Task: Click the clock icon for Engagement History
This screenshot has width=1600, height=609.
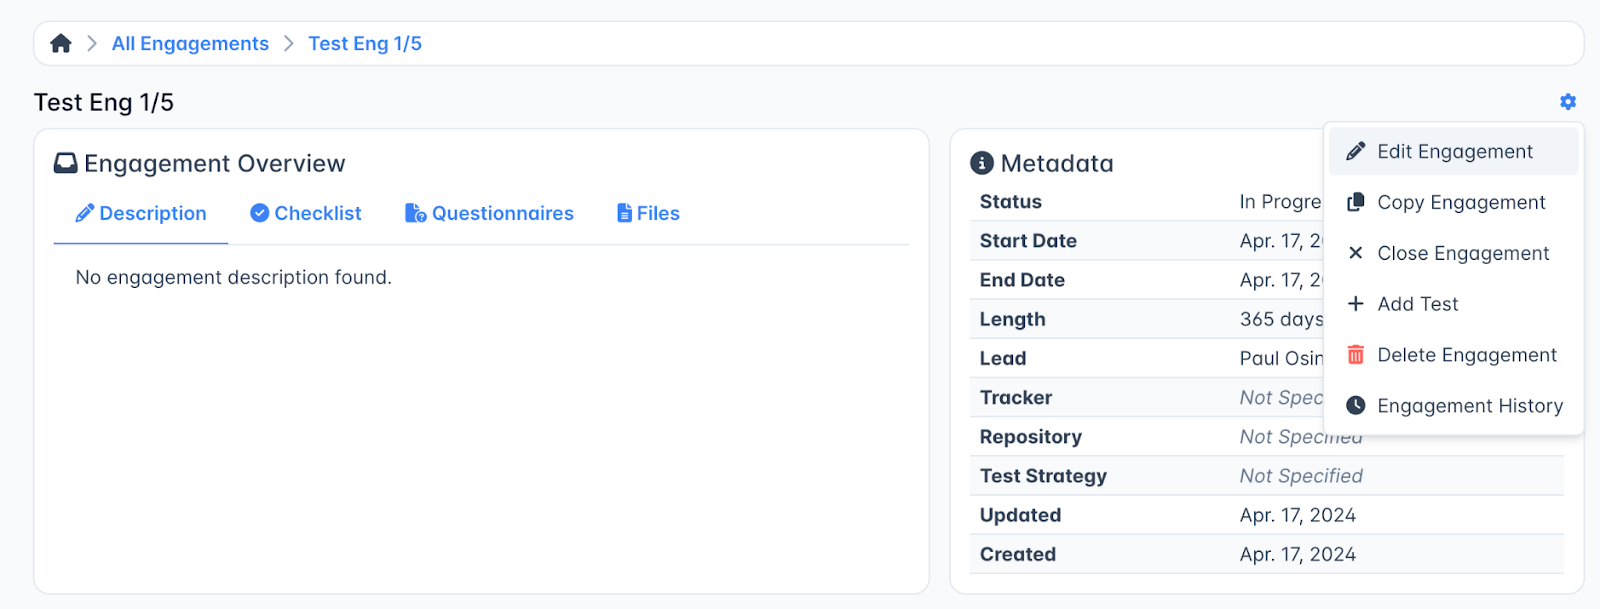Action: [1355, 405]
